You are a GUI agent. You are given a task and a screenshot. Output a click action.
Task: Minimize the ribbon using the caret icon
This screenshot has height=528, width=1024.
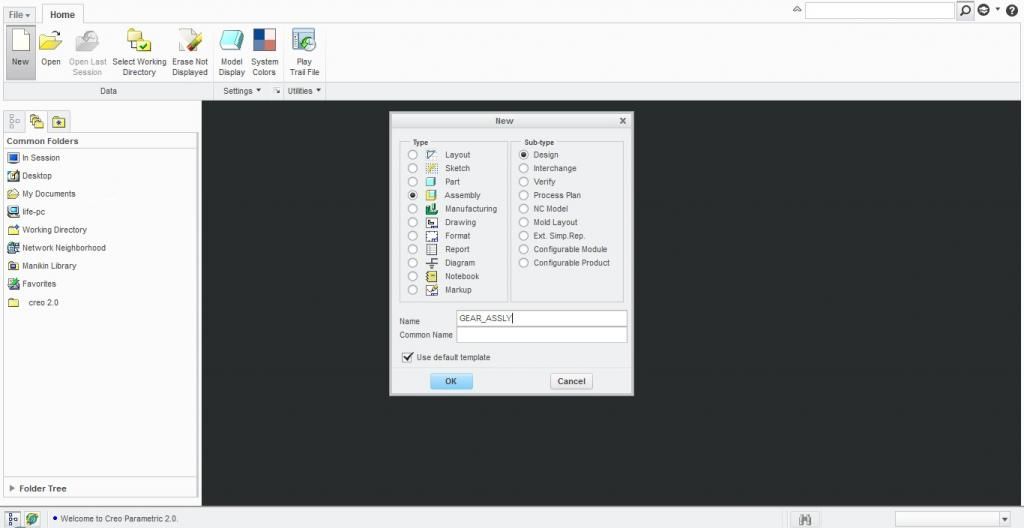797,10
